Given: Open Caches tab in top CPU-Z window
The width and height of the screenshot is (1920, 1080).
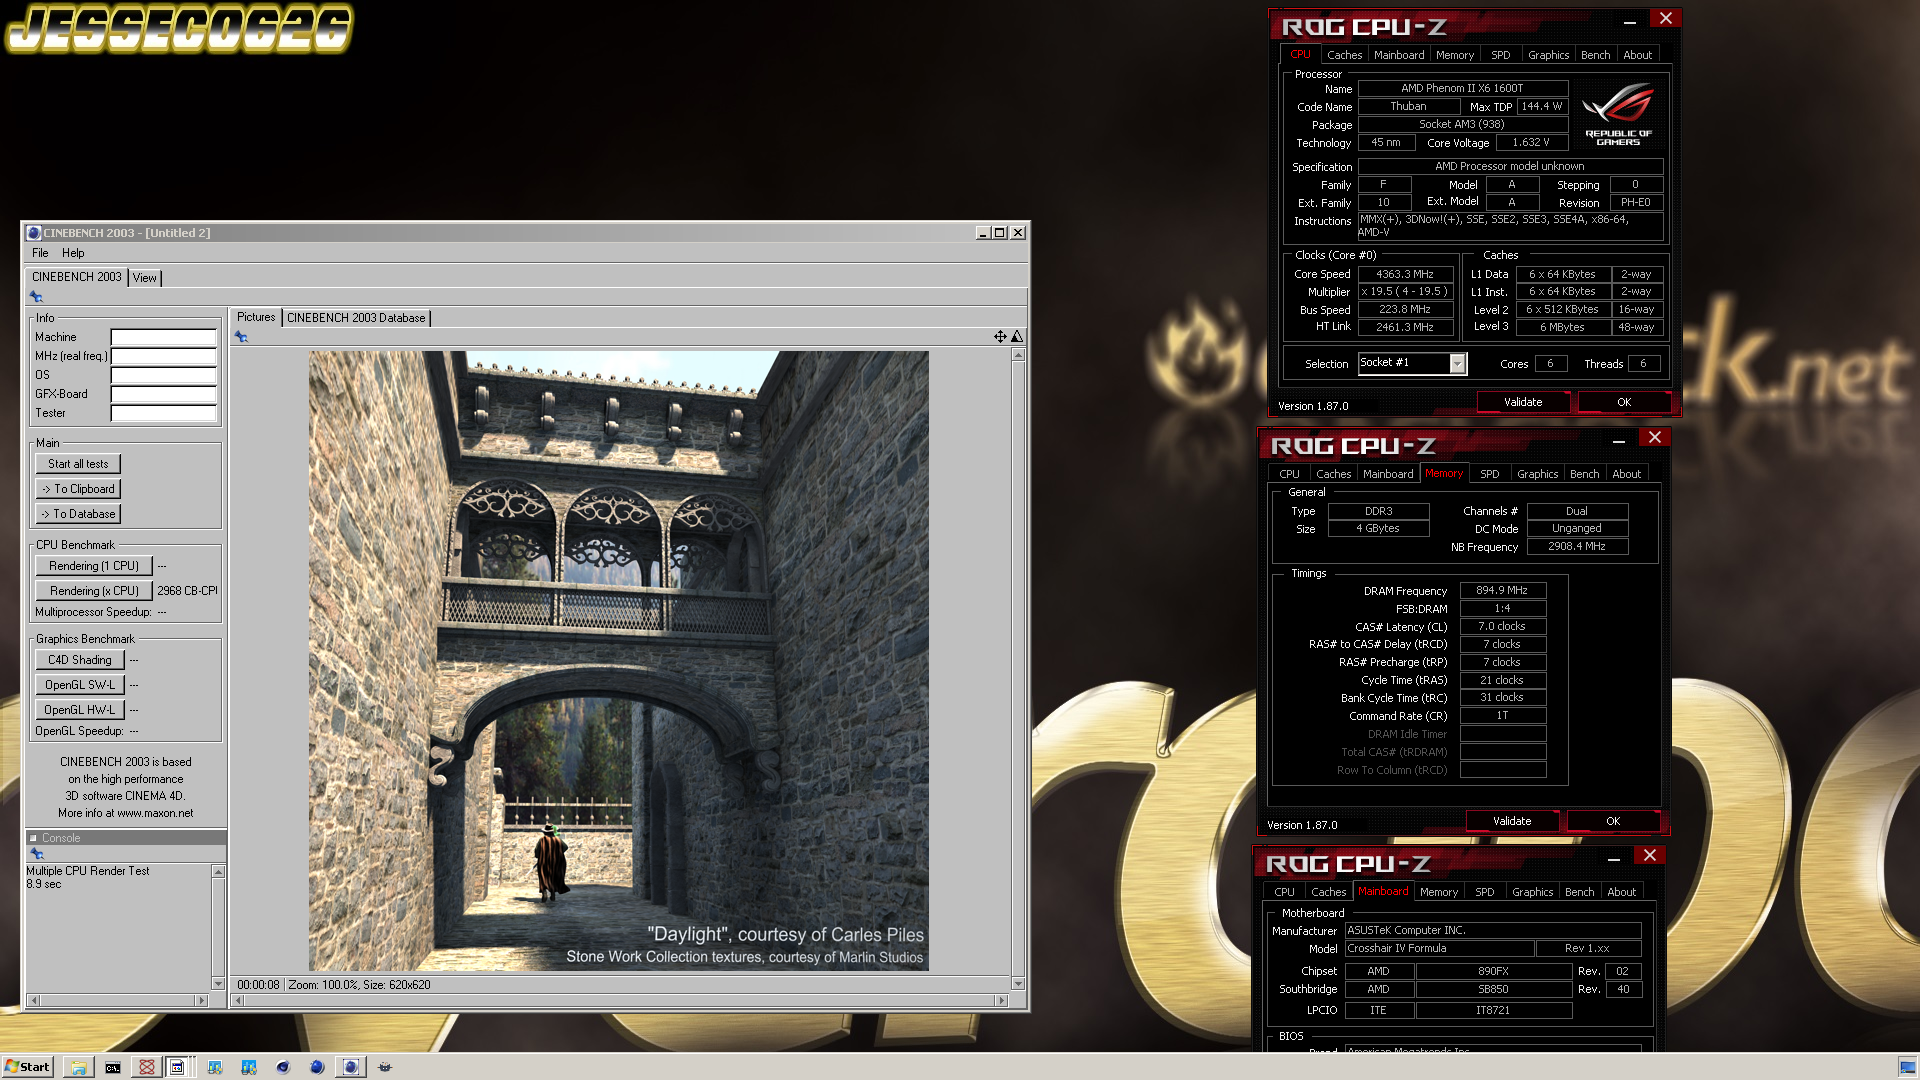Looking at the screenshot, I should [1344, 55].
